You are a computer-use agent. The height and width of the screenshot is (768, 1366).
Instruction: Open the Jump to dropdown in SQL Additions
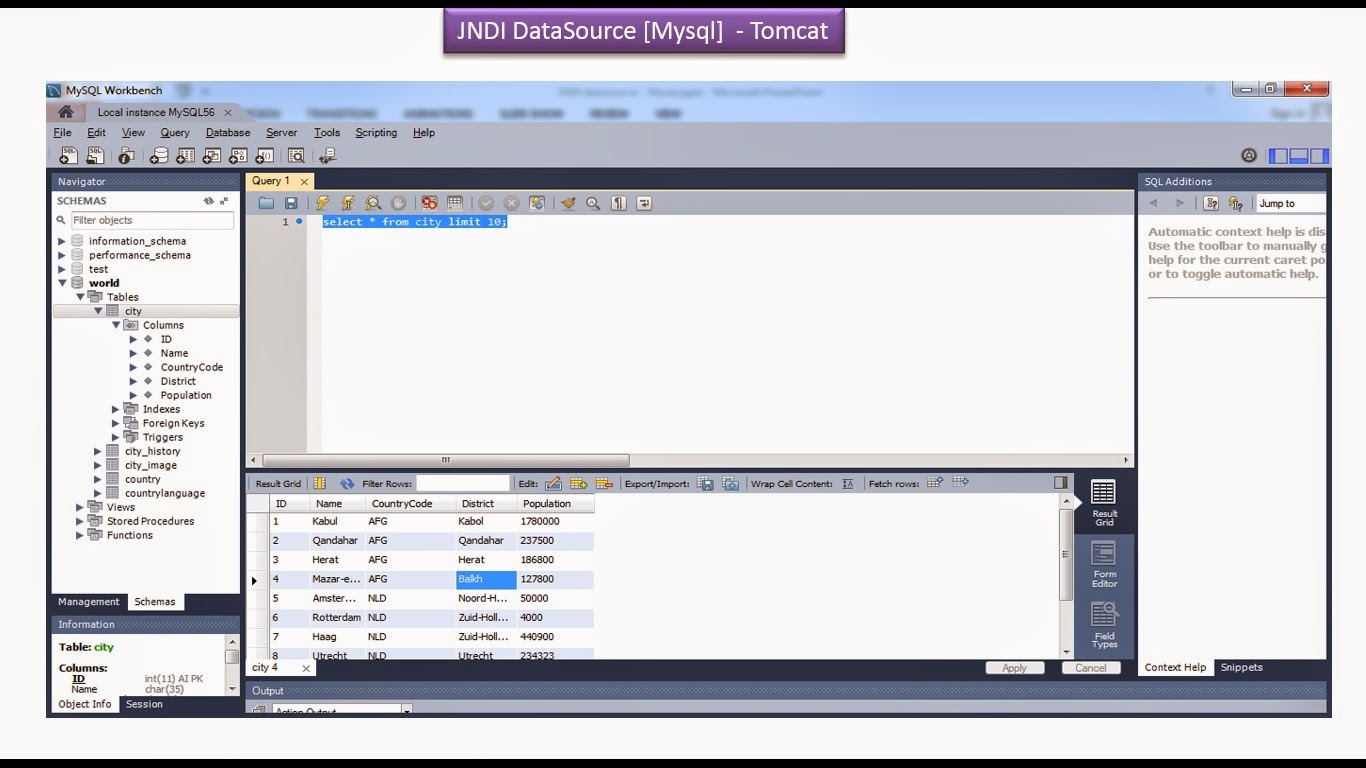[x=1291, y=203]
